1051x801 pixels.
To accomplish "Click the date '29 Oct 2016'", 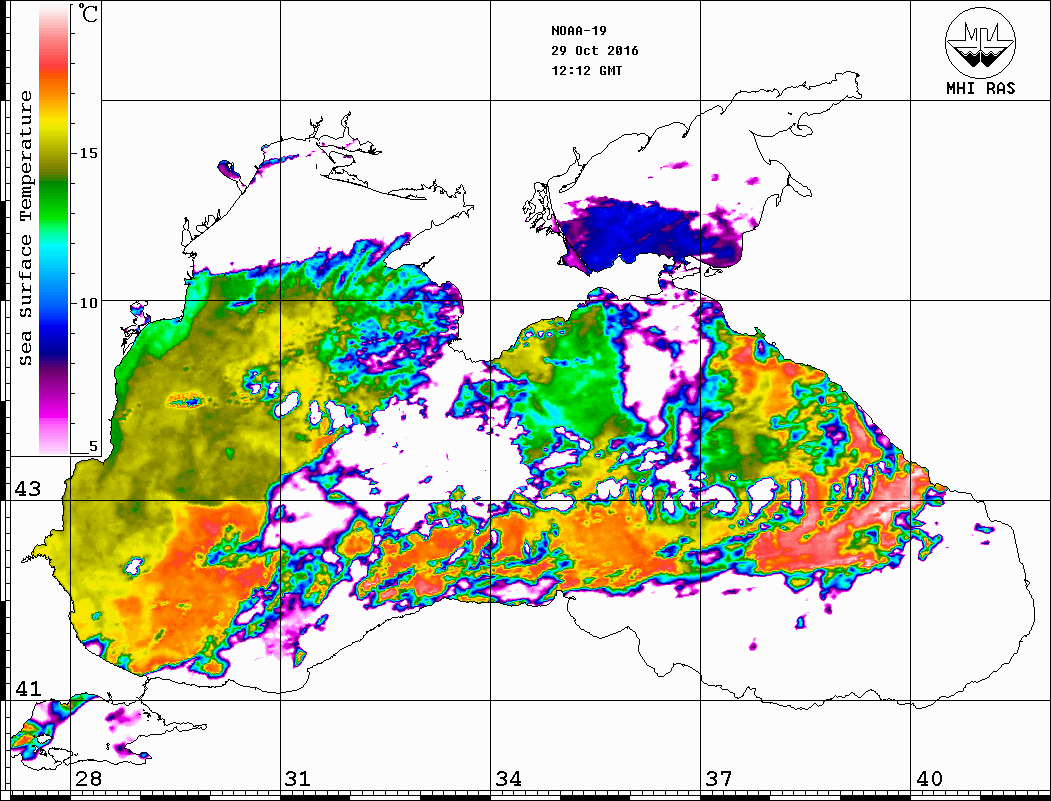I will click(x=595, y=51).
